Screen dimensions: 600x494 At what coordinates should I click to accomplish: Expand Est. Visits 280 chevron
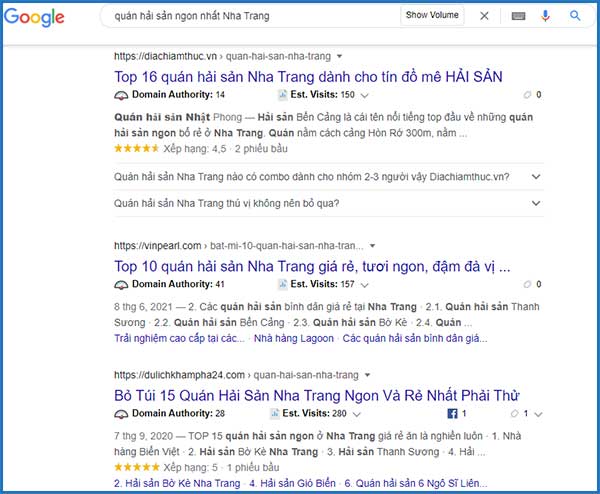pos(357,414)
